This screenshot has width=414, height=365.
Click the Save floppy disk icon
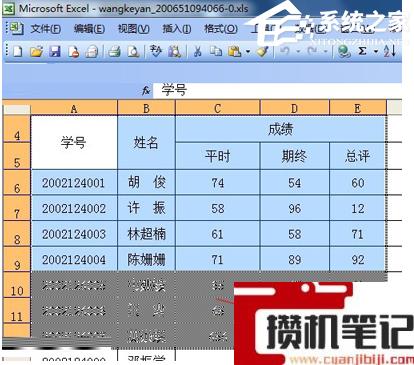click(55, 52)
